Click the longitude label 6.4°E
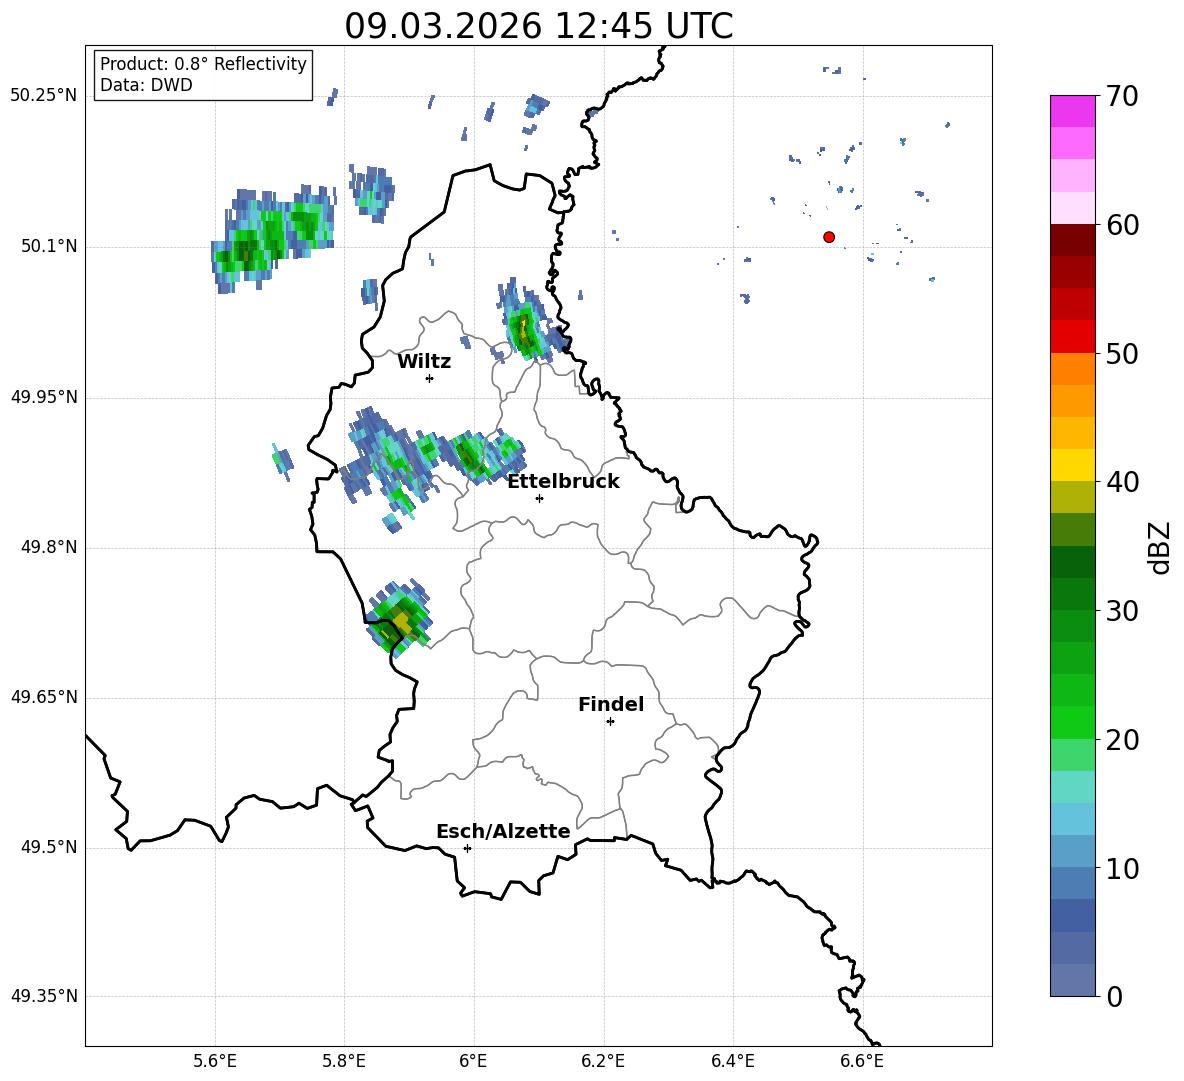 point(732,1061)
